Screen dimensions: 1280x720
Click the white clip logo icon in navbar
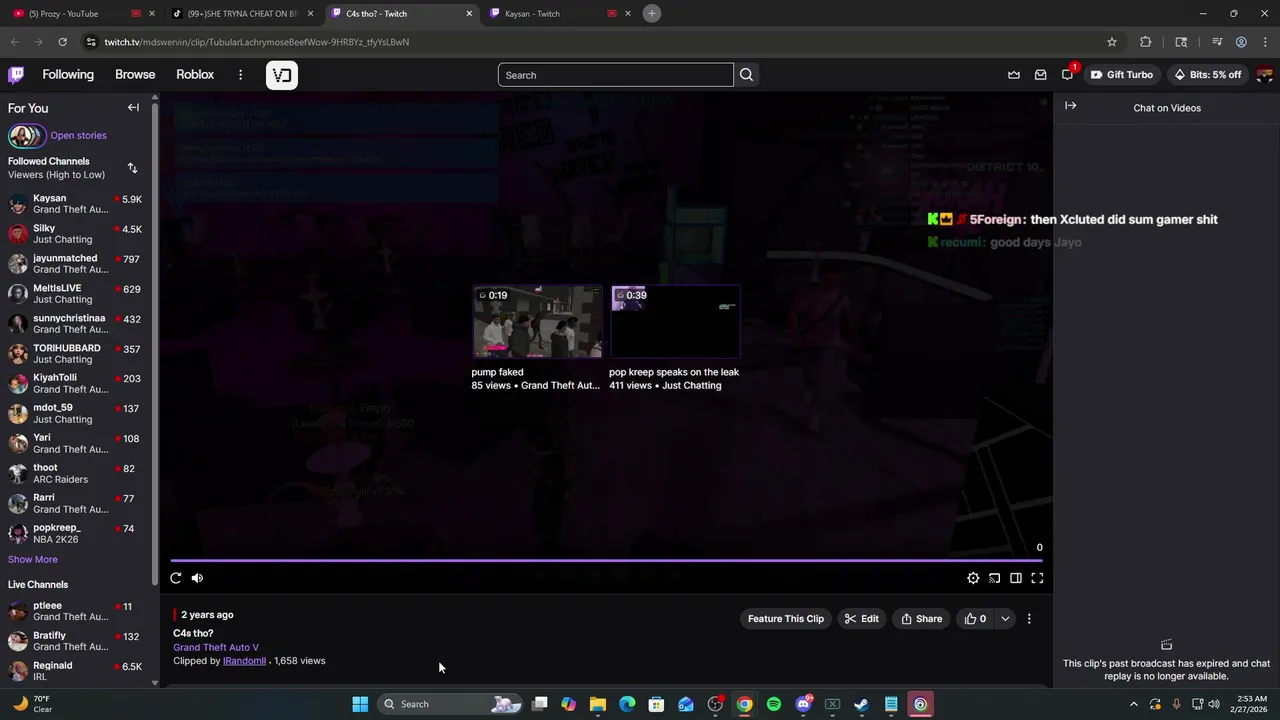click(282, 75)
